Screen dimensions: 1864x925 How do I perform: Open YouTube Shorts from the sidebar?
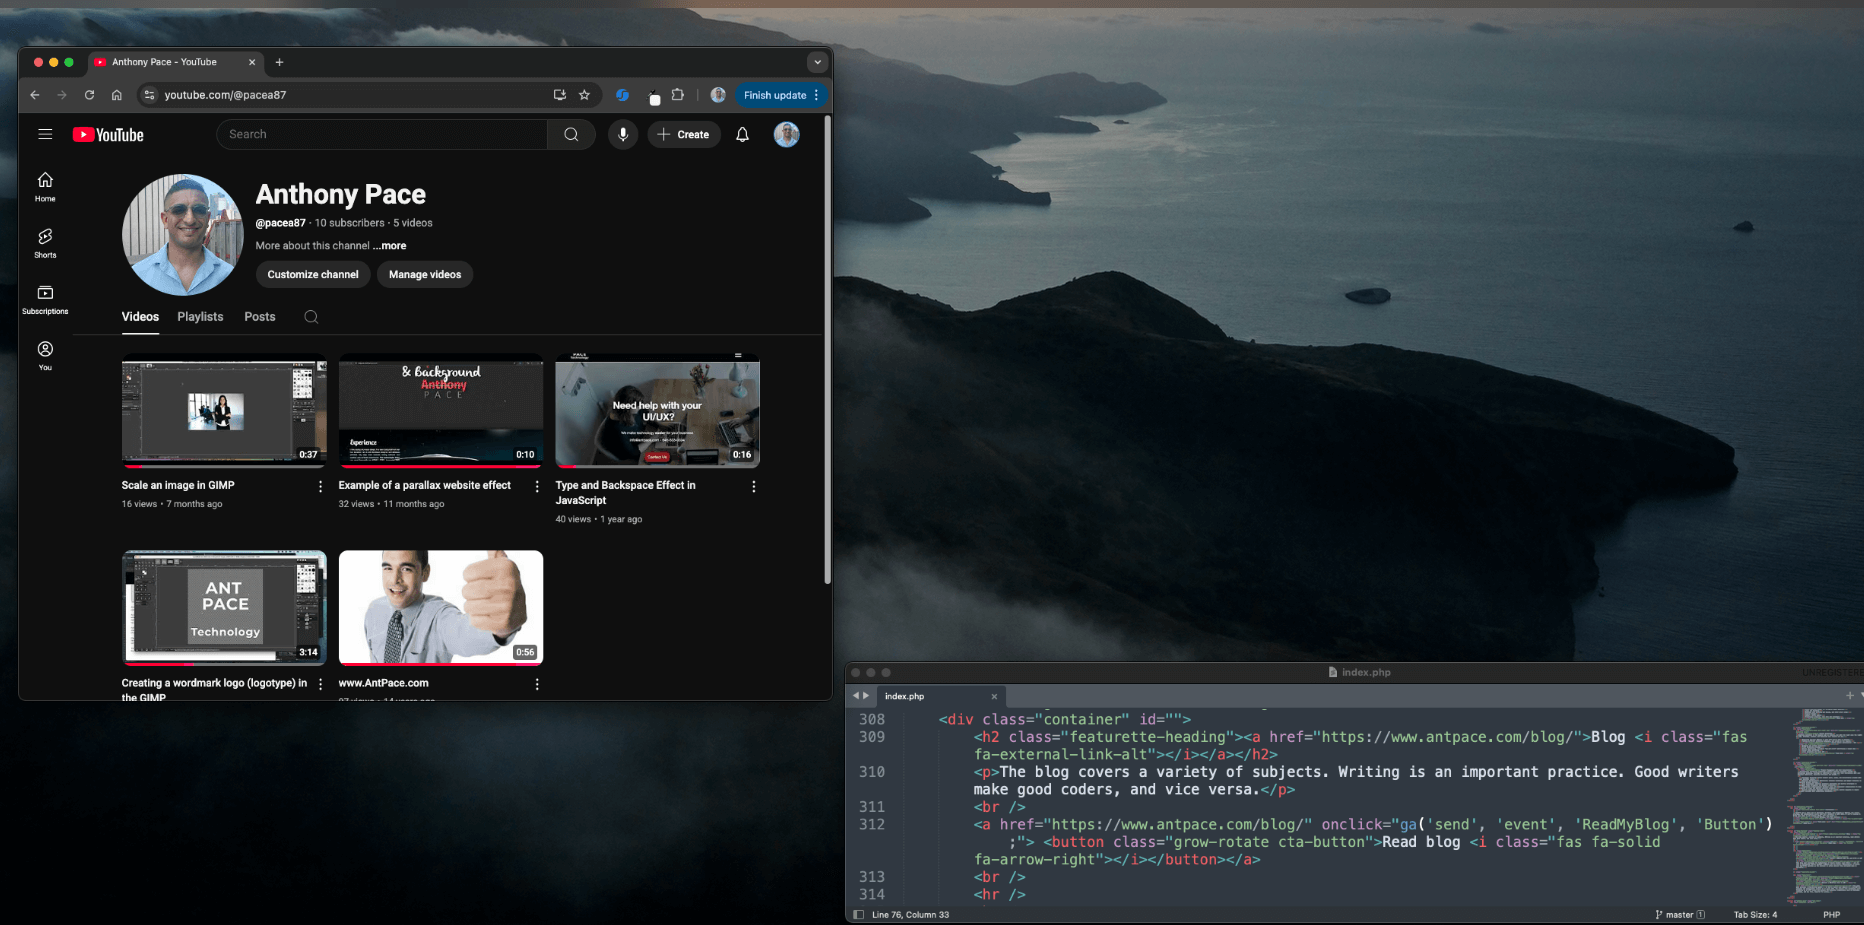point(45,241)
